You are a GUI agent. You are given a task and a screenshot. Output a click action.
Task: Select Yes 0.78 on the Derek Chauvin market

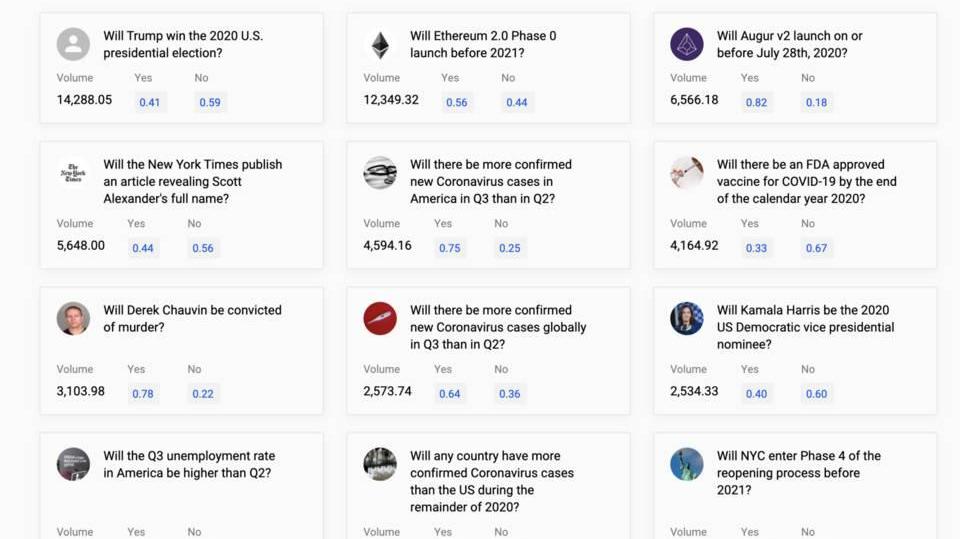coord(143,394)
